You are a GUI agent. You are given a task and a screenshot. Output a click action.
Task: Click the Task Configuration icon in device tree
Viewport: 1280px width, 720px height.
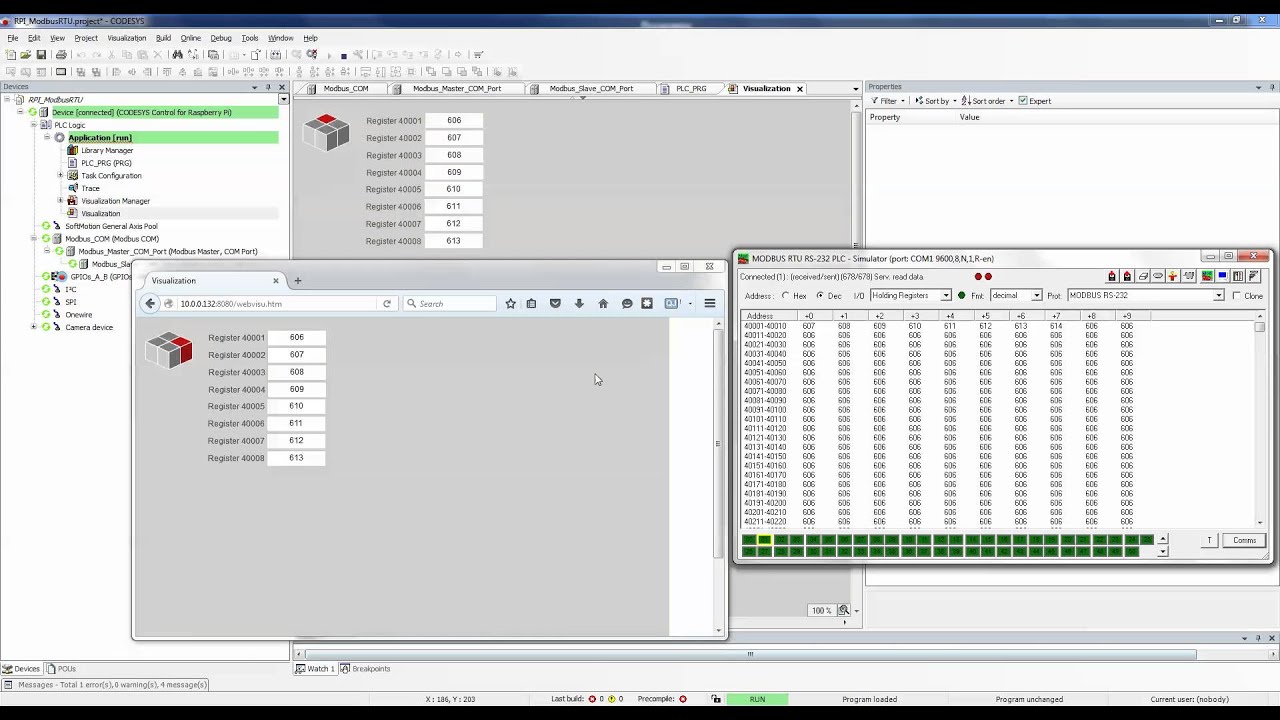click(72, 175)
